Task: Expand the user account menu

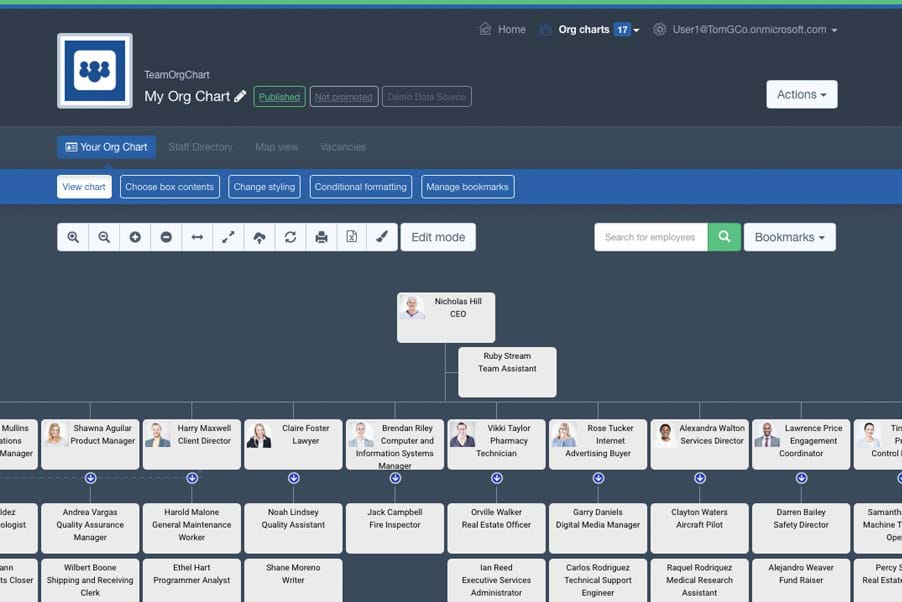Action: tap(755, 30)
